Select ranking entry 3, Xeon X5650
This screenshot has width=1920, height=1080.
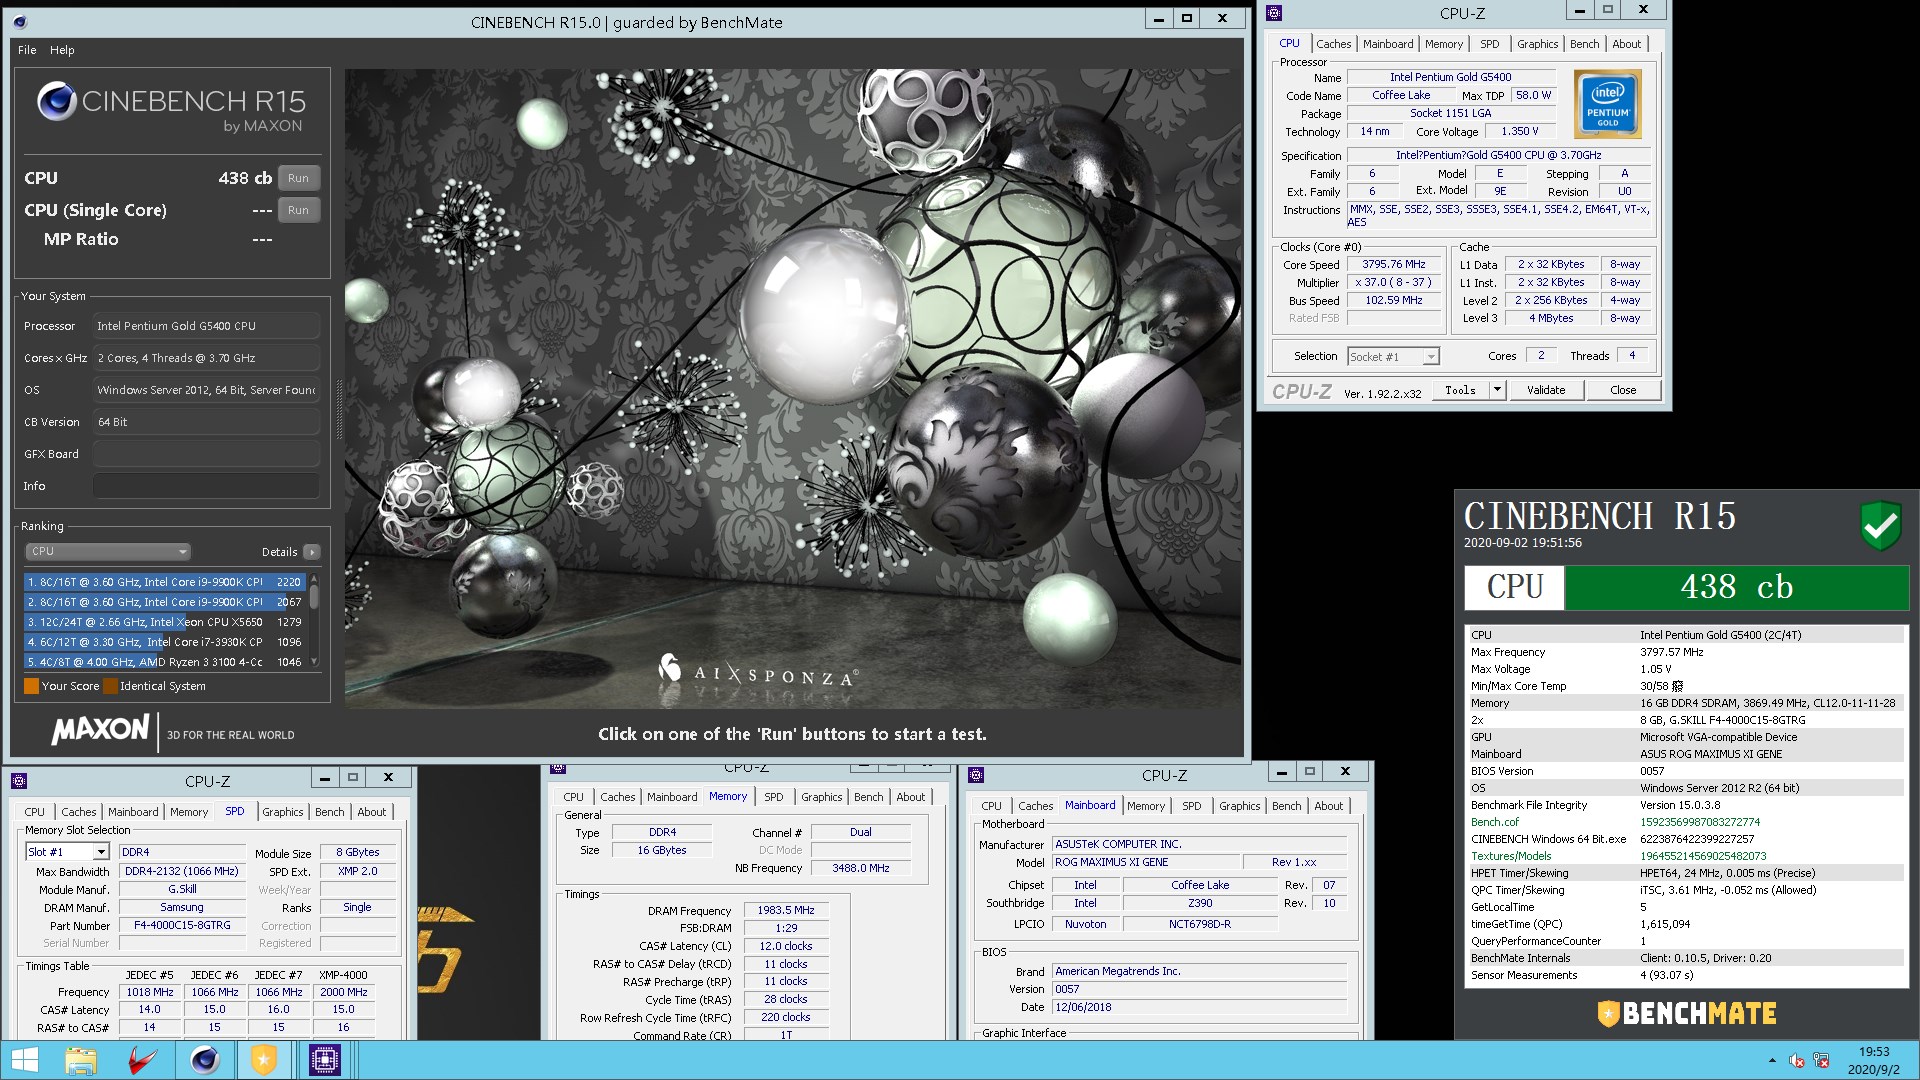pyautogui.click(x=164, y=622)
